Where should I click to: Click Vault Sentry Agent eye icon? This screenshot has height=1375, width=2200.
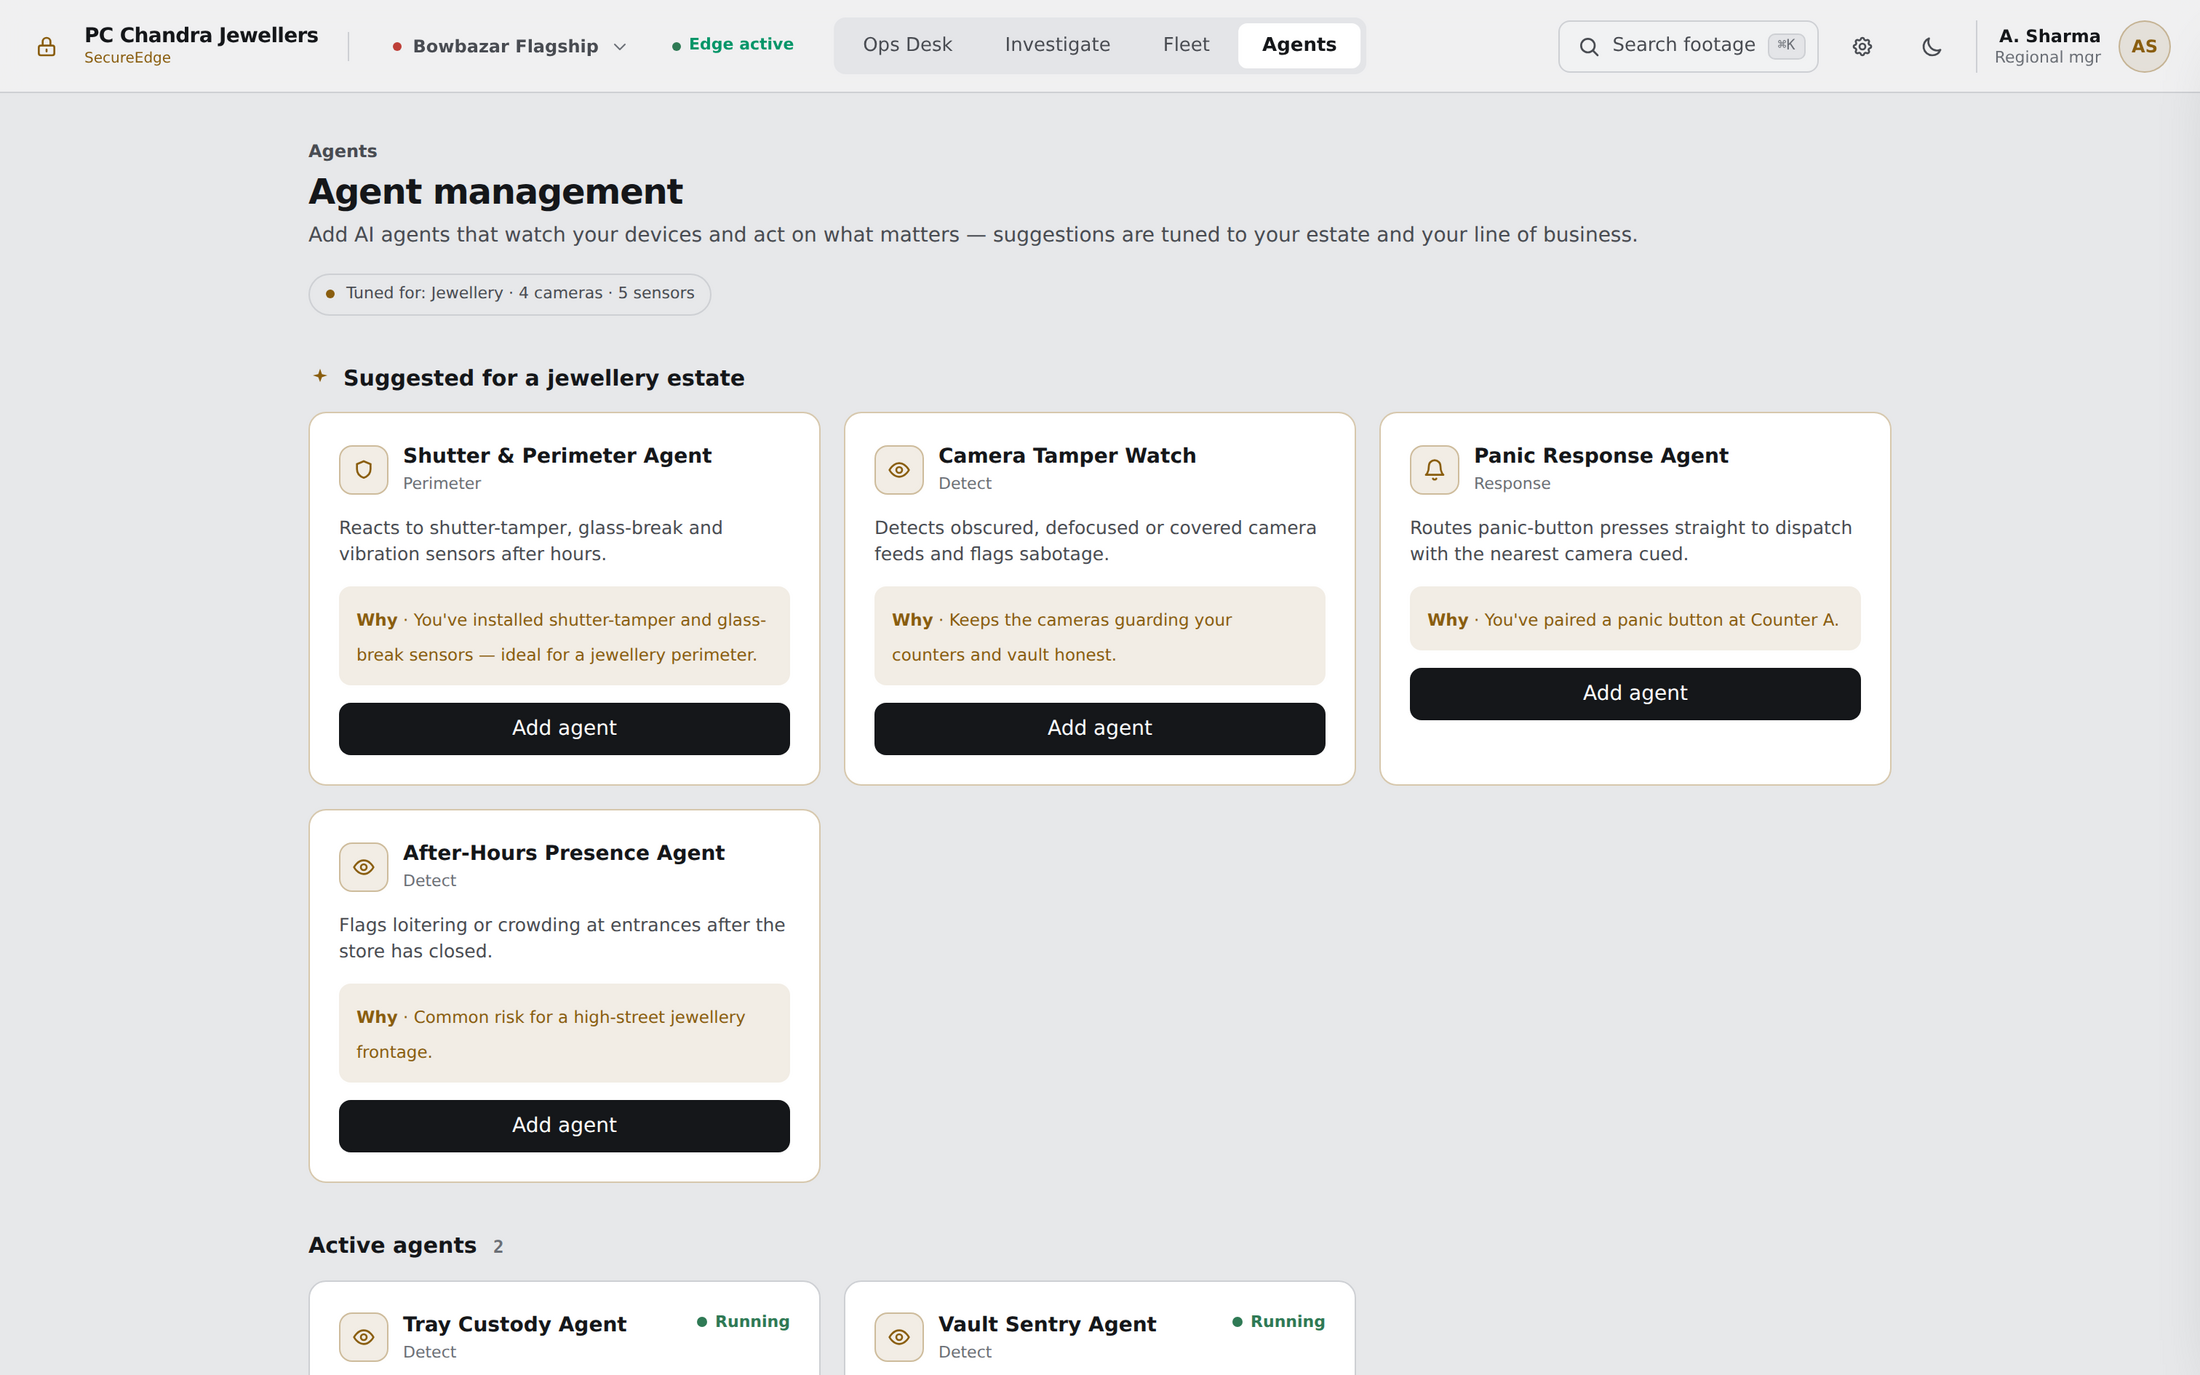pyautogui.click(x=899, y=1337)
